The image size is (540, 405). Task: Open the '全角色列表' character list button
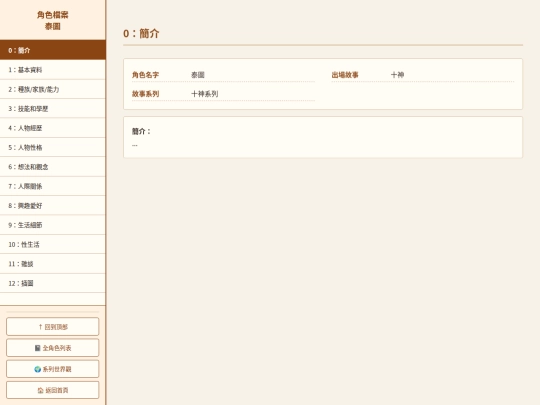click(53, 348)
